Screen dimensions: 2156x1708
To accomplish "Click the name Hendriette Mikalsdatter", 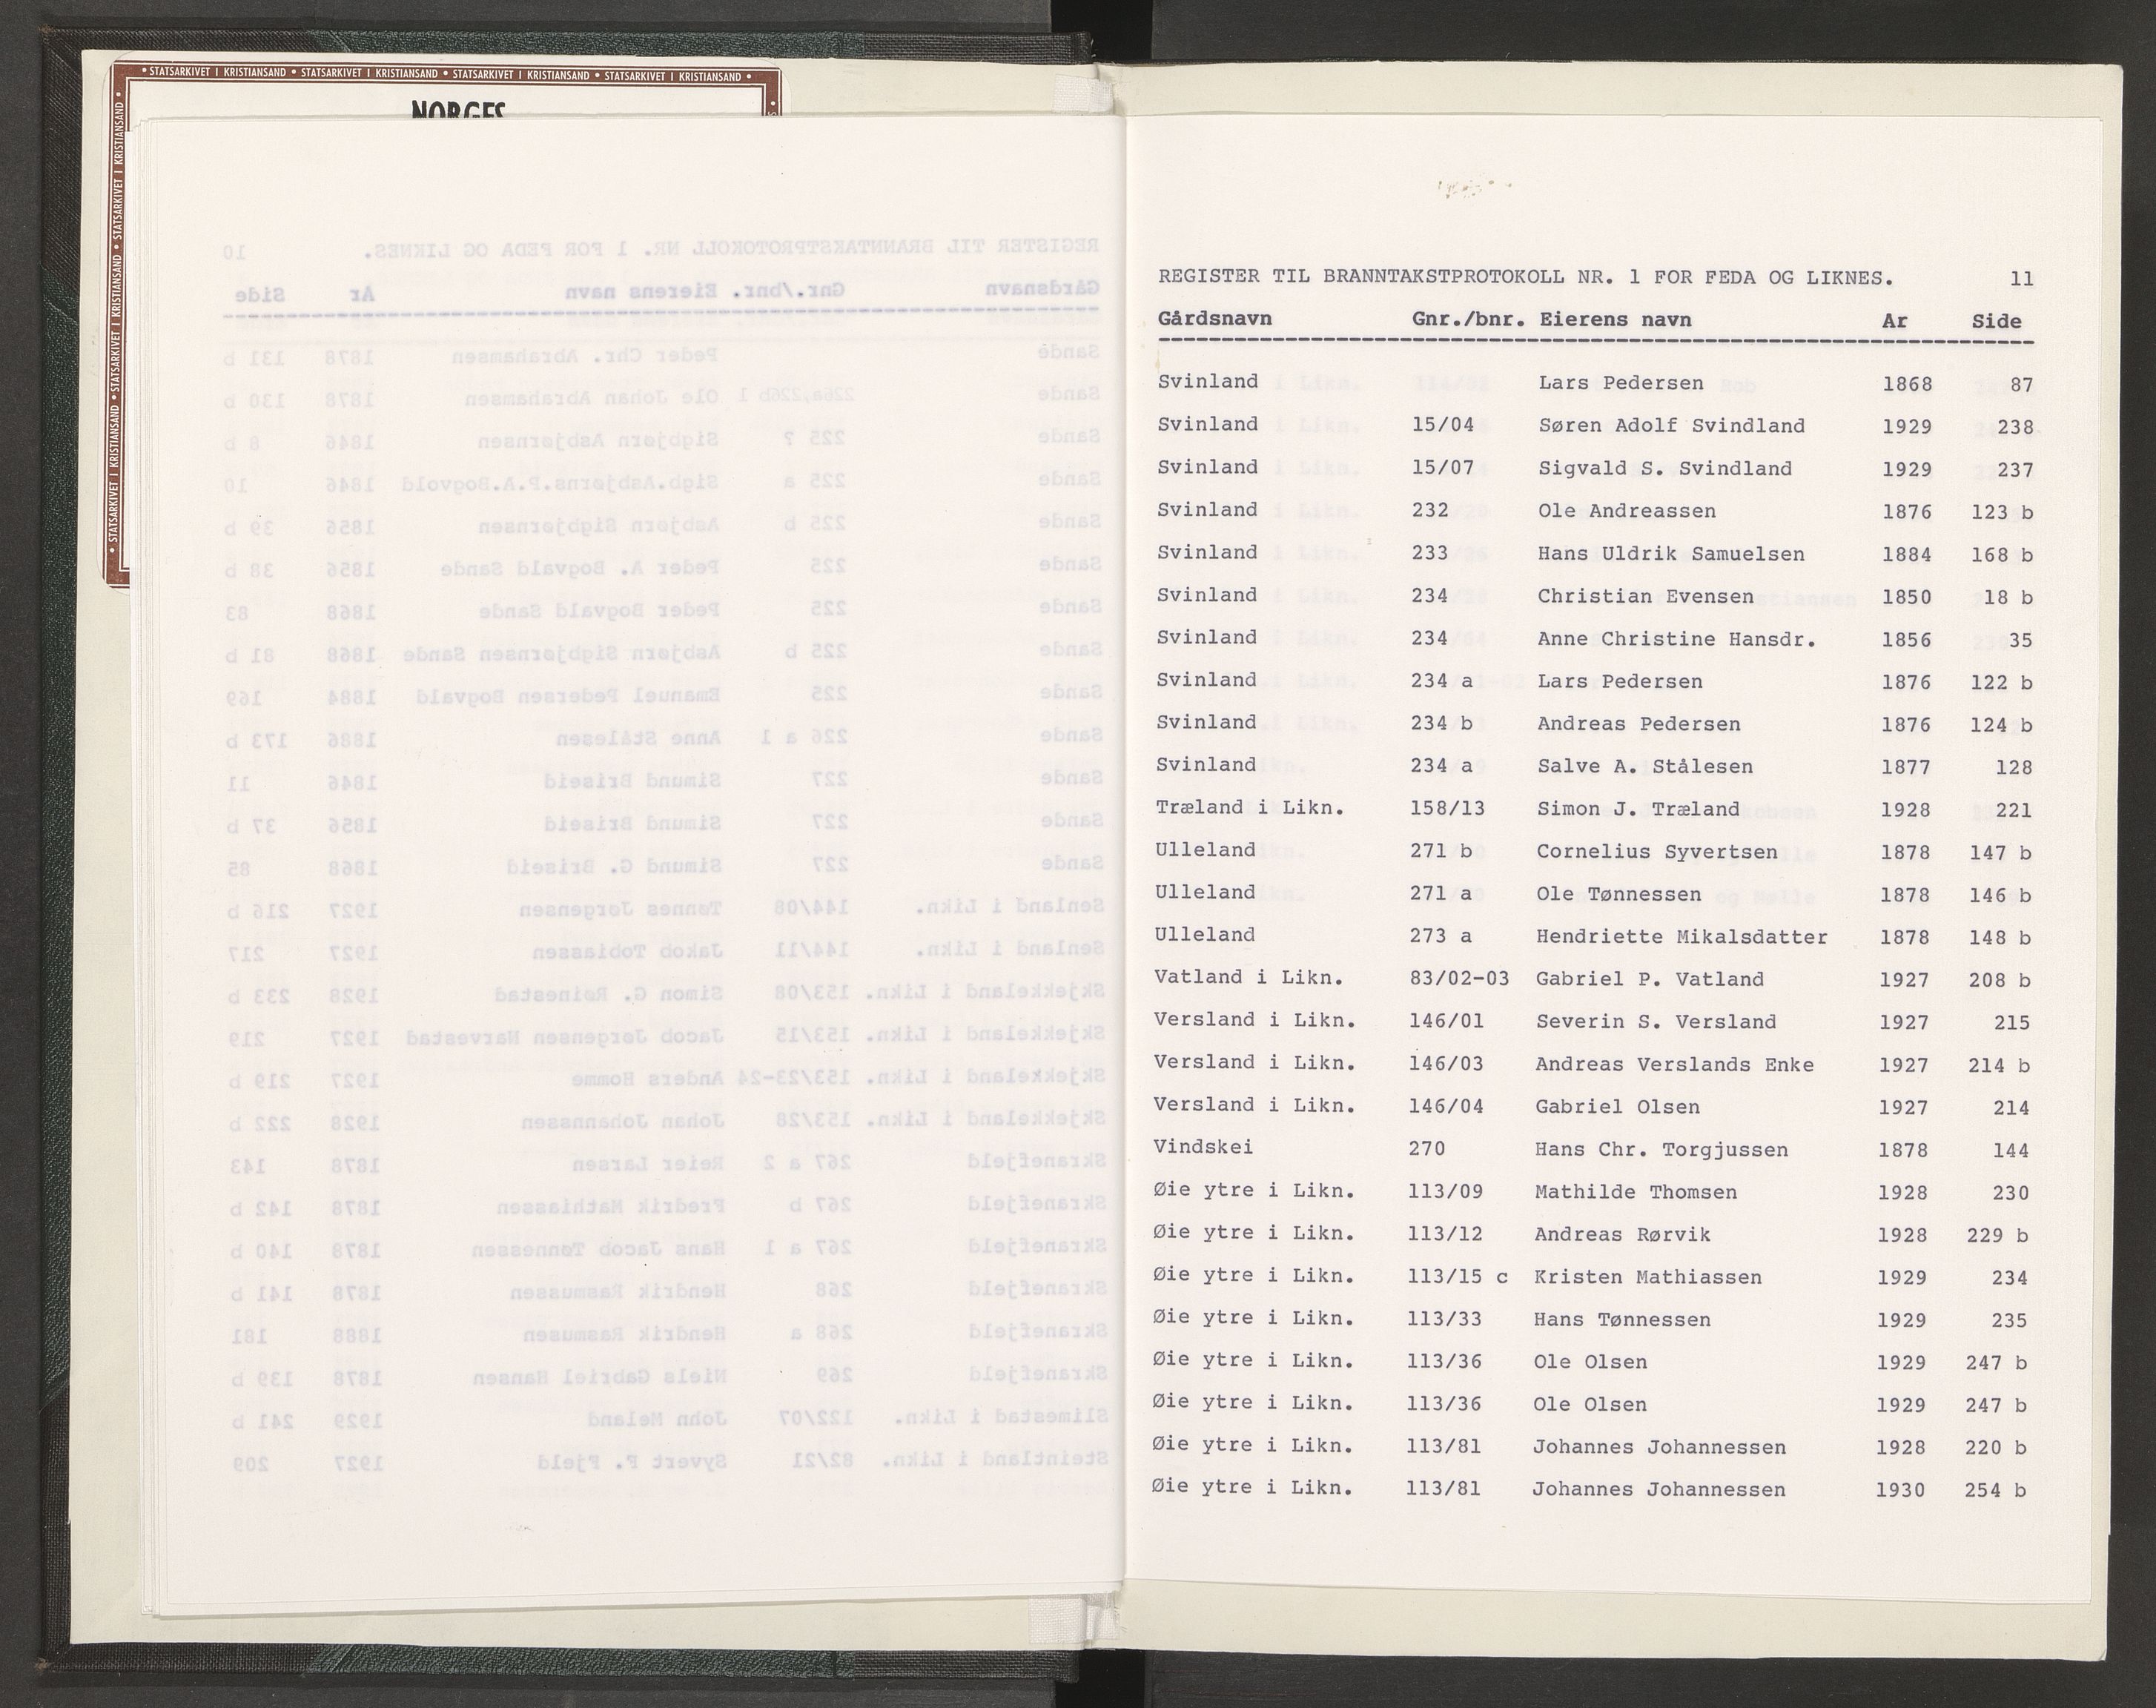I will tap(1681, 938).
